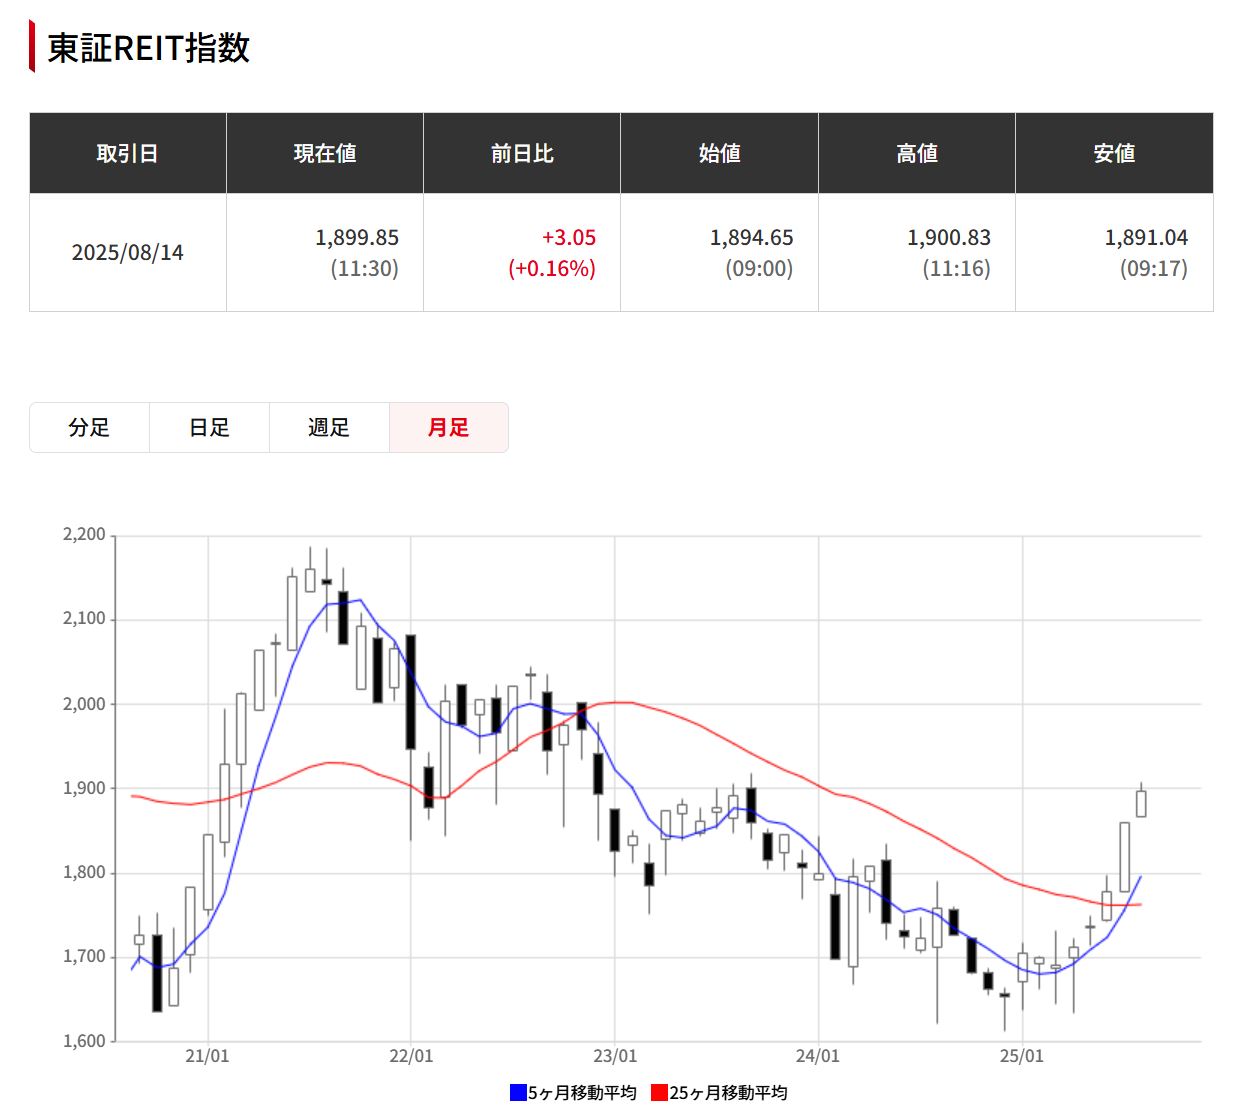Click the 現在値 column header

tap(324, 153)
